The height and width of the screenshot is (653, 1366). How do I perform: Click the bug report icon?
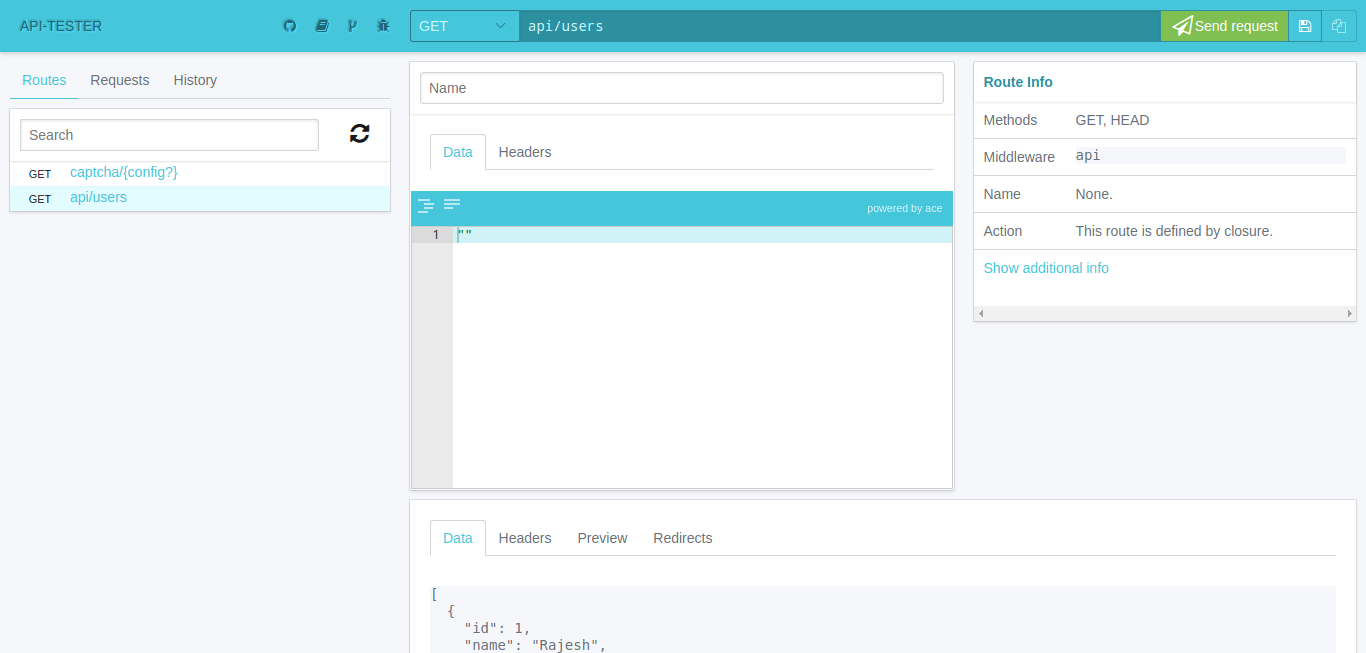tap(383, 26)
